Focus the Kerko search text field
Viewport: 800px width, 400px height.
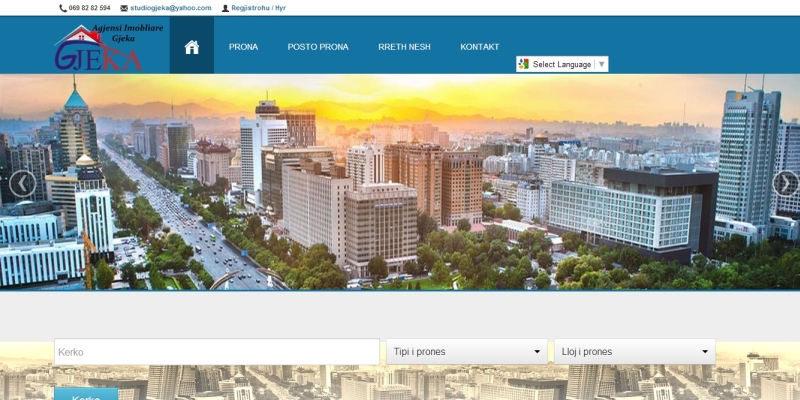click(x=216, y=352)
